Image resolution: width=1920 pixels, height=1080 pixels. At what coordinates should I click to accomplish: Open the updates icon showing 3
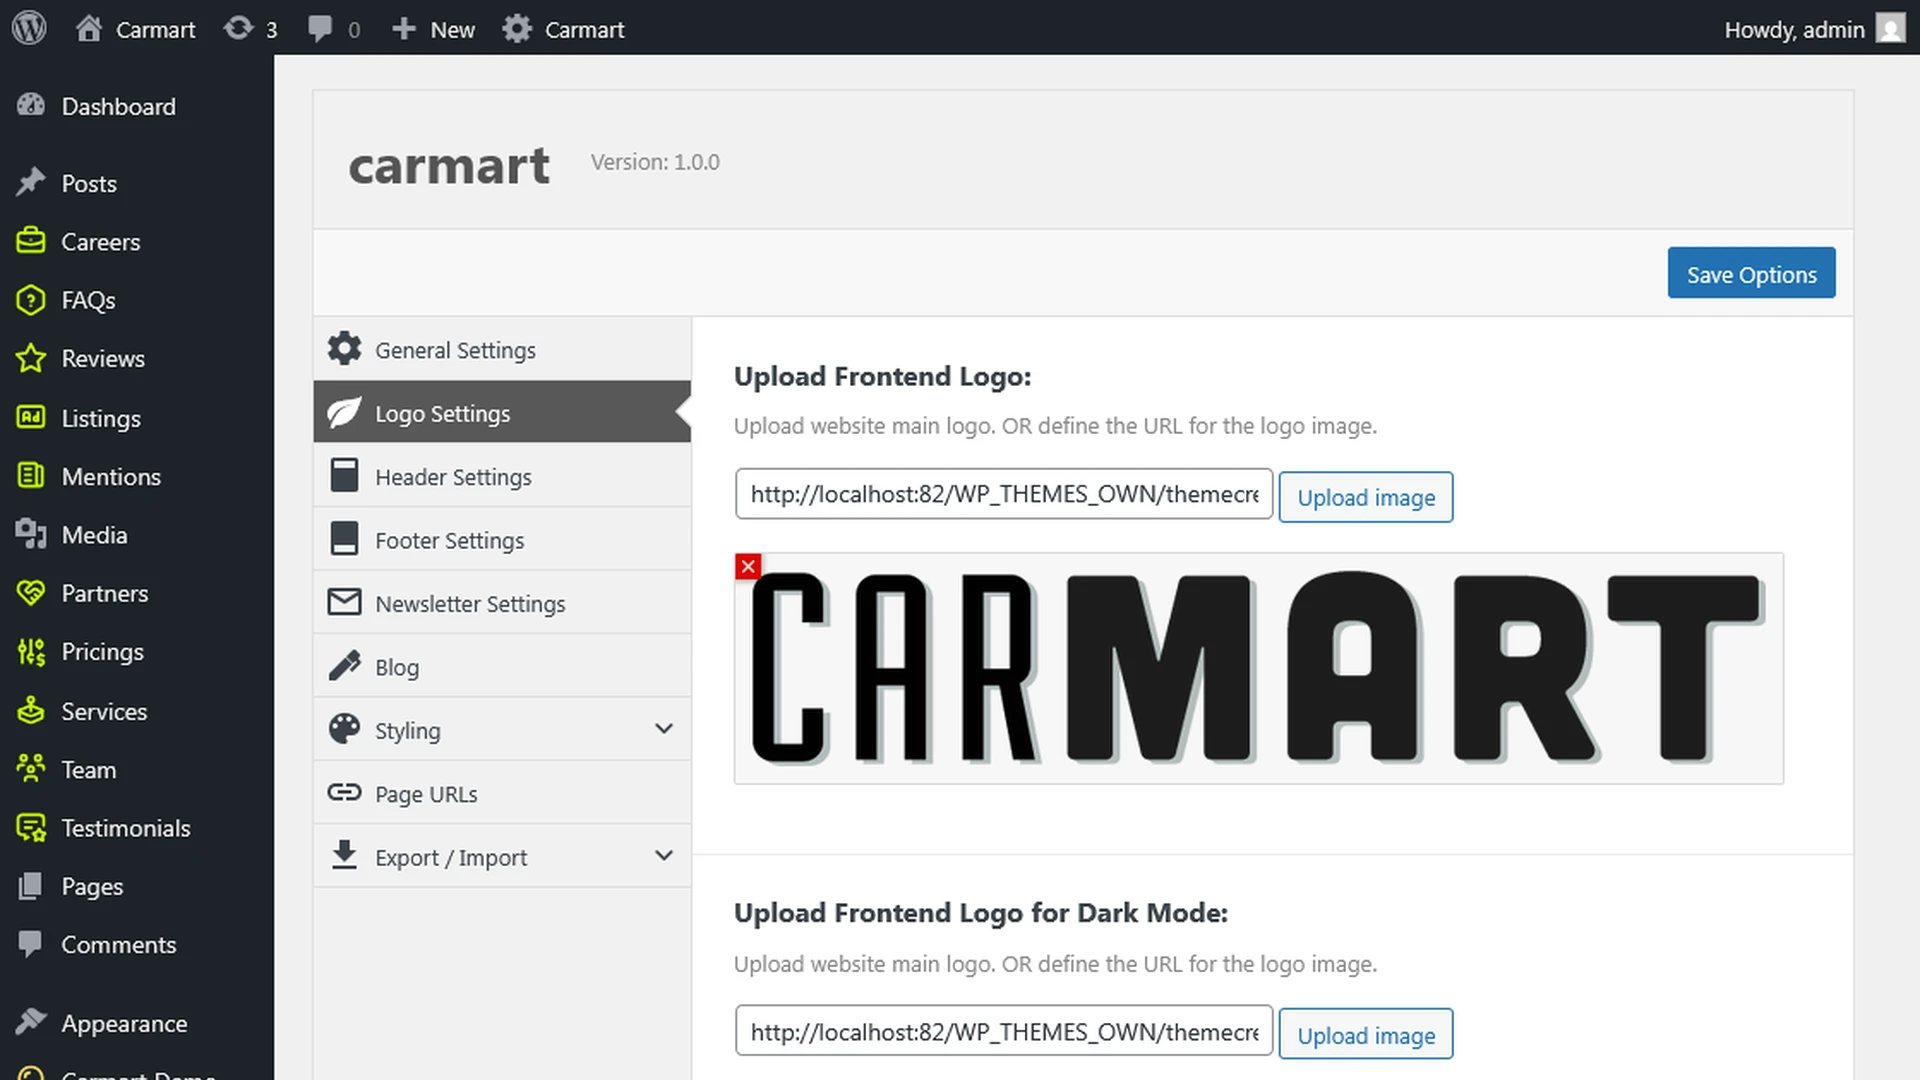click(238, 29)
